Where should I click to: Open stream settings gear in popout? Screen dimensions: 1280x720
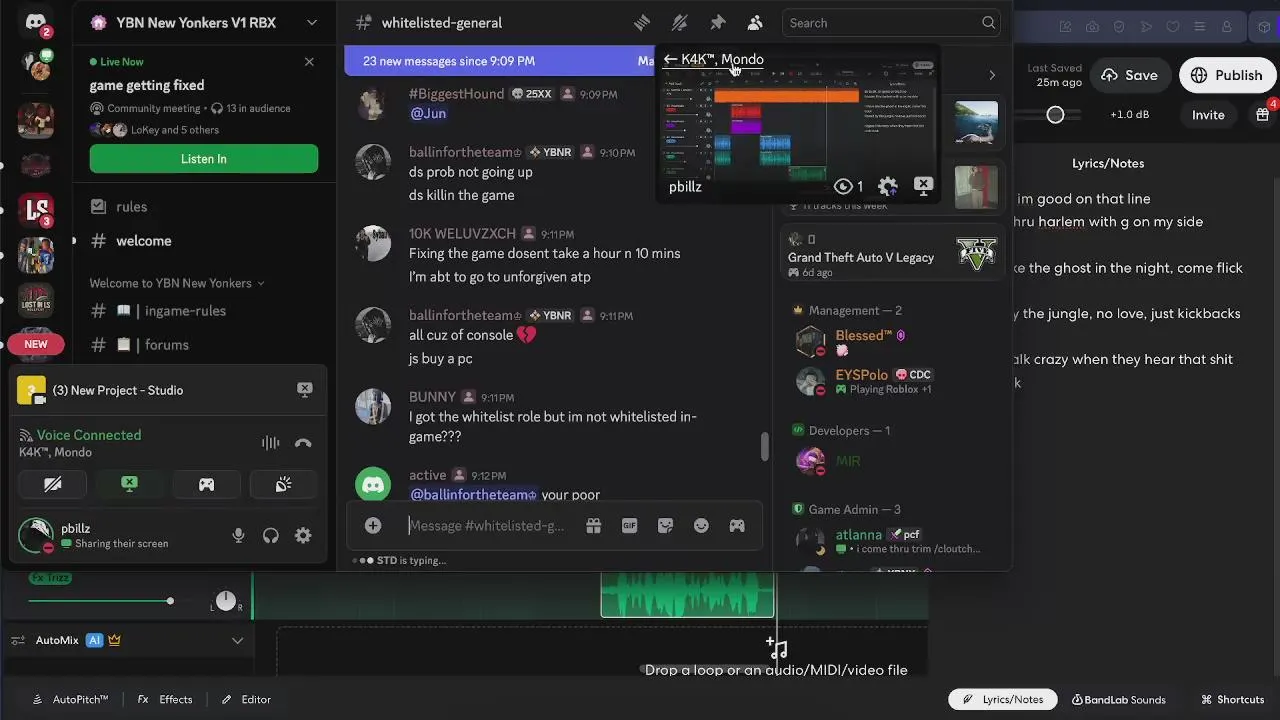887,186
